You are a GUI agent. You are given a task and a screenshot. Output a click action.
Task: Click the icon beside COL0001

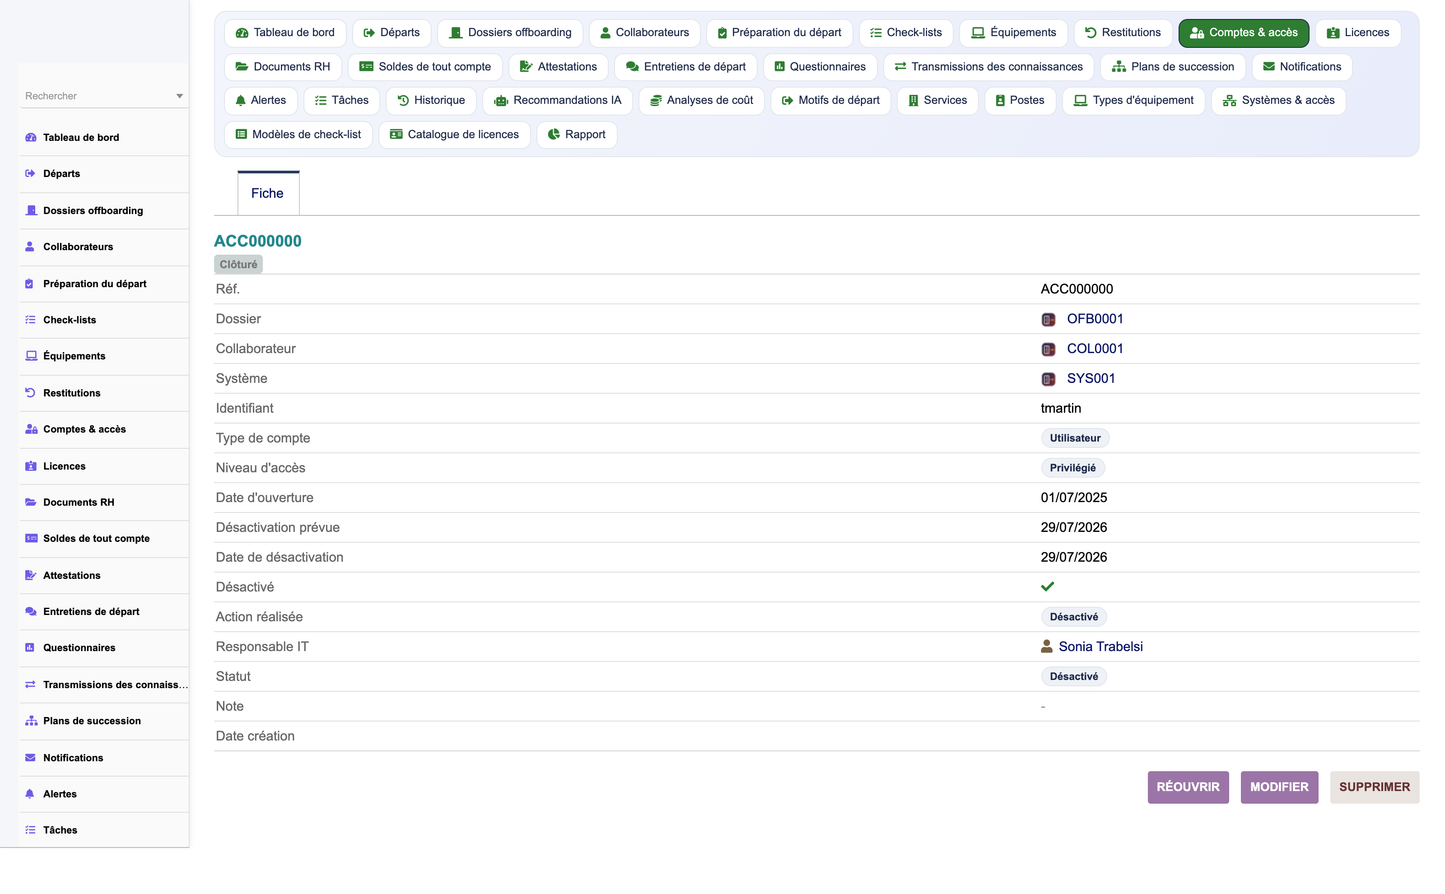1048,350
